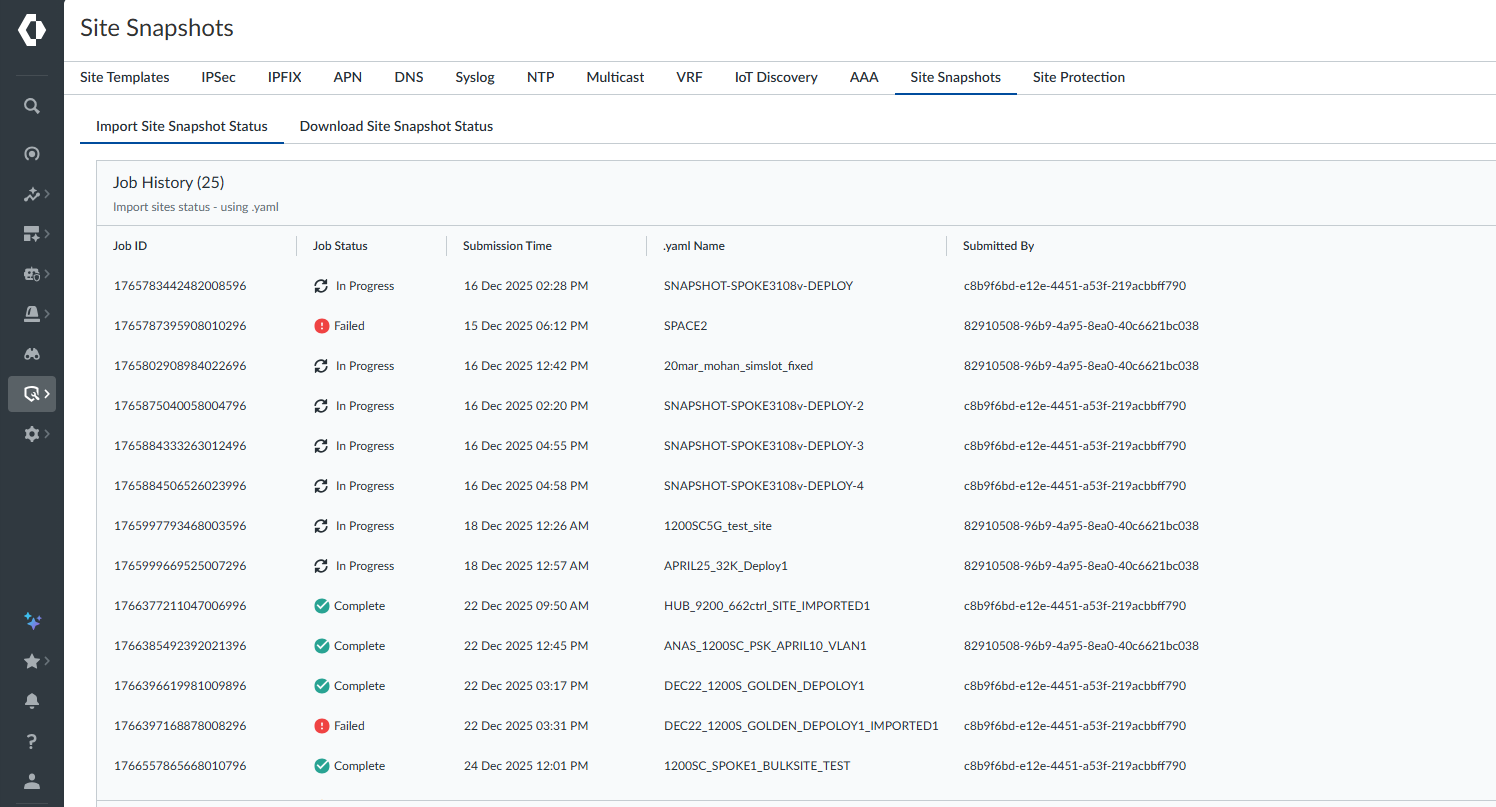This screenshot has width=1496, height=807.
Task: Click the Job Status column header
Action: point(340,246)
